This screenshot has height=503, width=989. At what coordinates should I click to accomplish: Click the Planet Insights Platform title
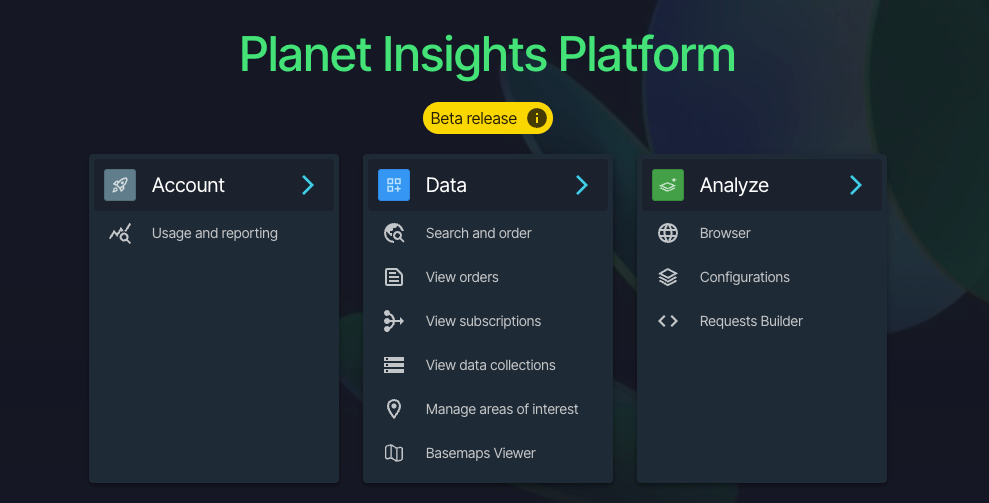488,56
